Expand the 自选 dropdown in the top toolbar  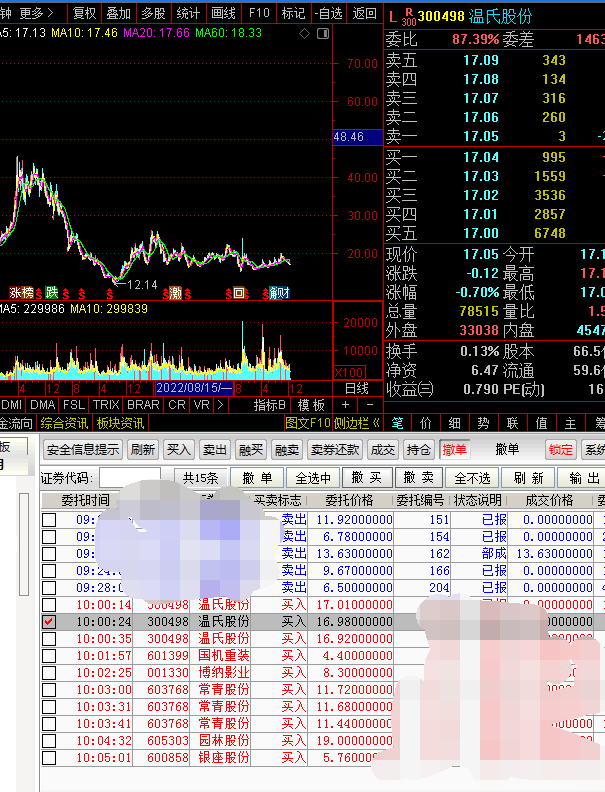pyautogui.click(x=328, y=13)
